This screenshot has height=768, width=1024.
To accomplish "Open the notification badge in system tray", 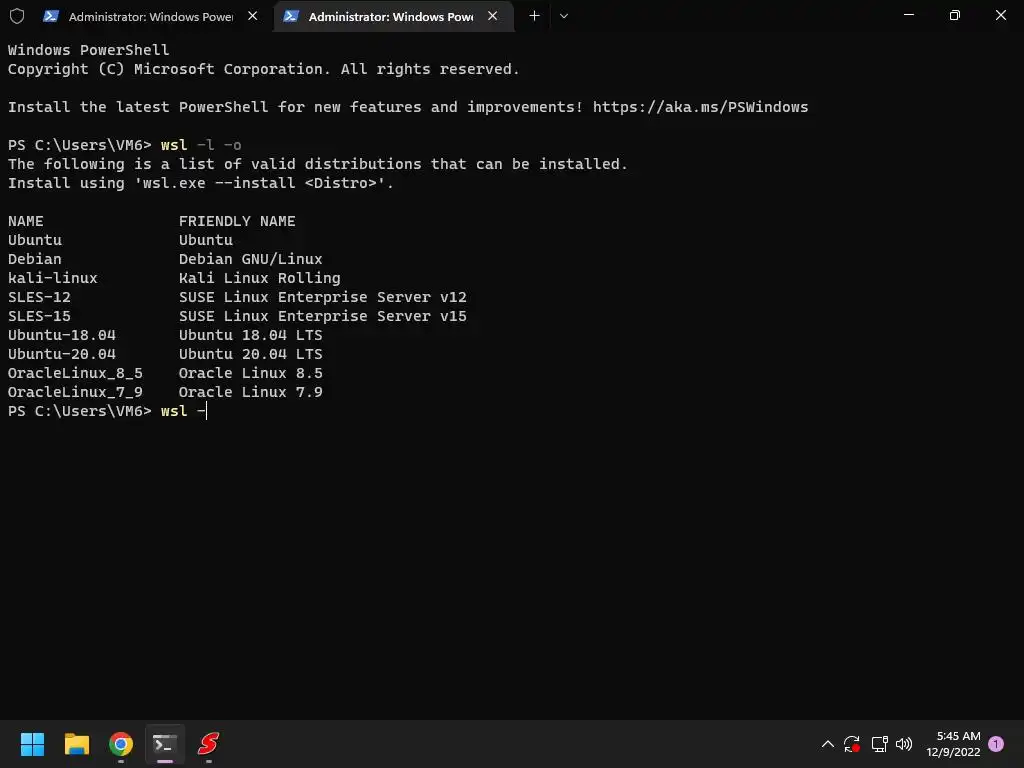I will click(x=996, y=744).
